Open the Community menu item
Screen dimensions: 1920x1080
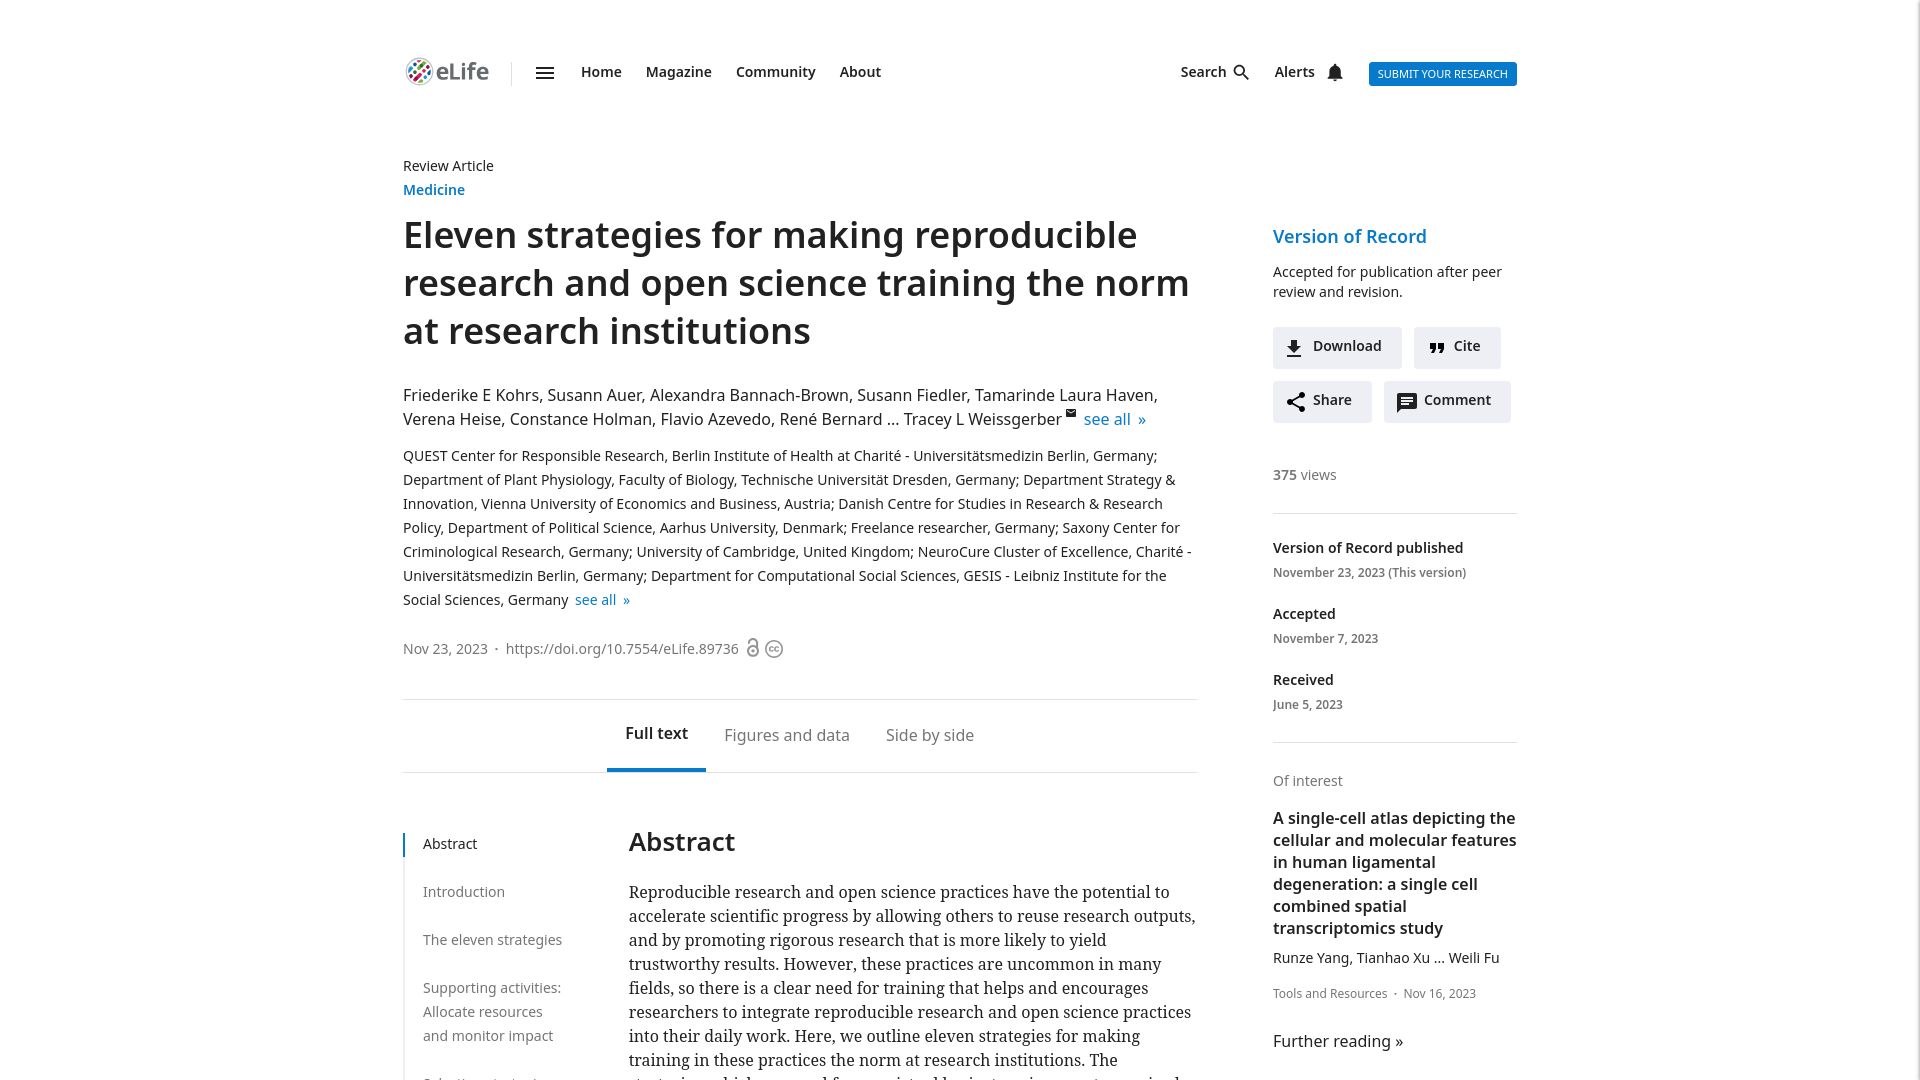tap(776, 72)
